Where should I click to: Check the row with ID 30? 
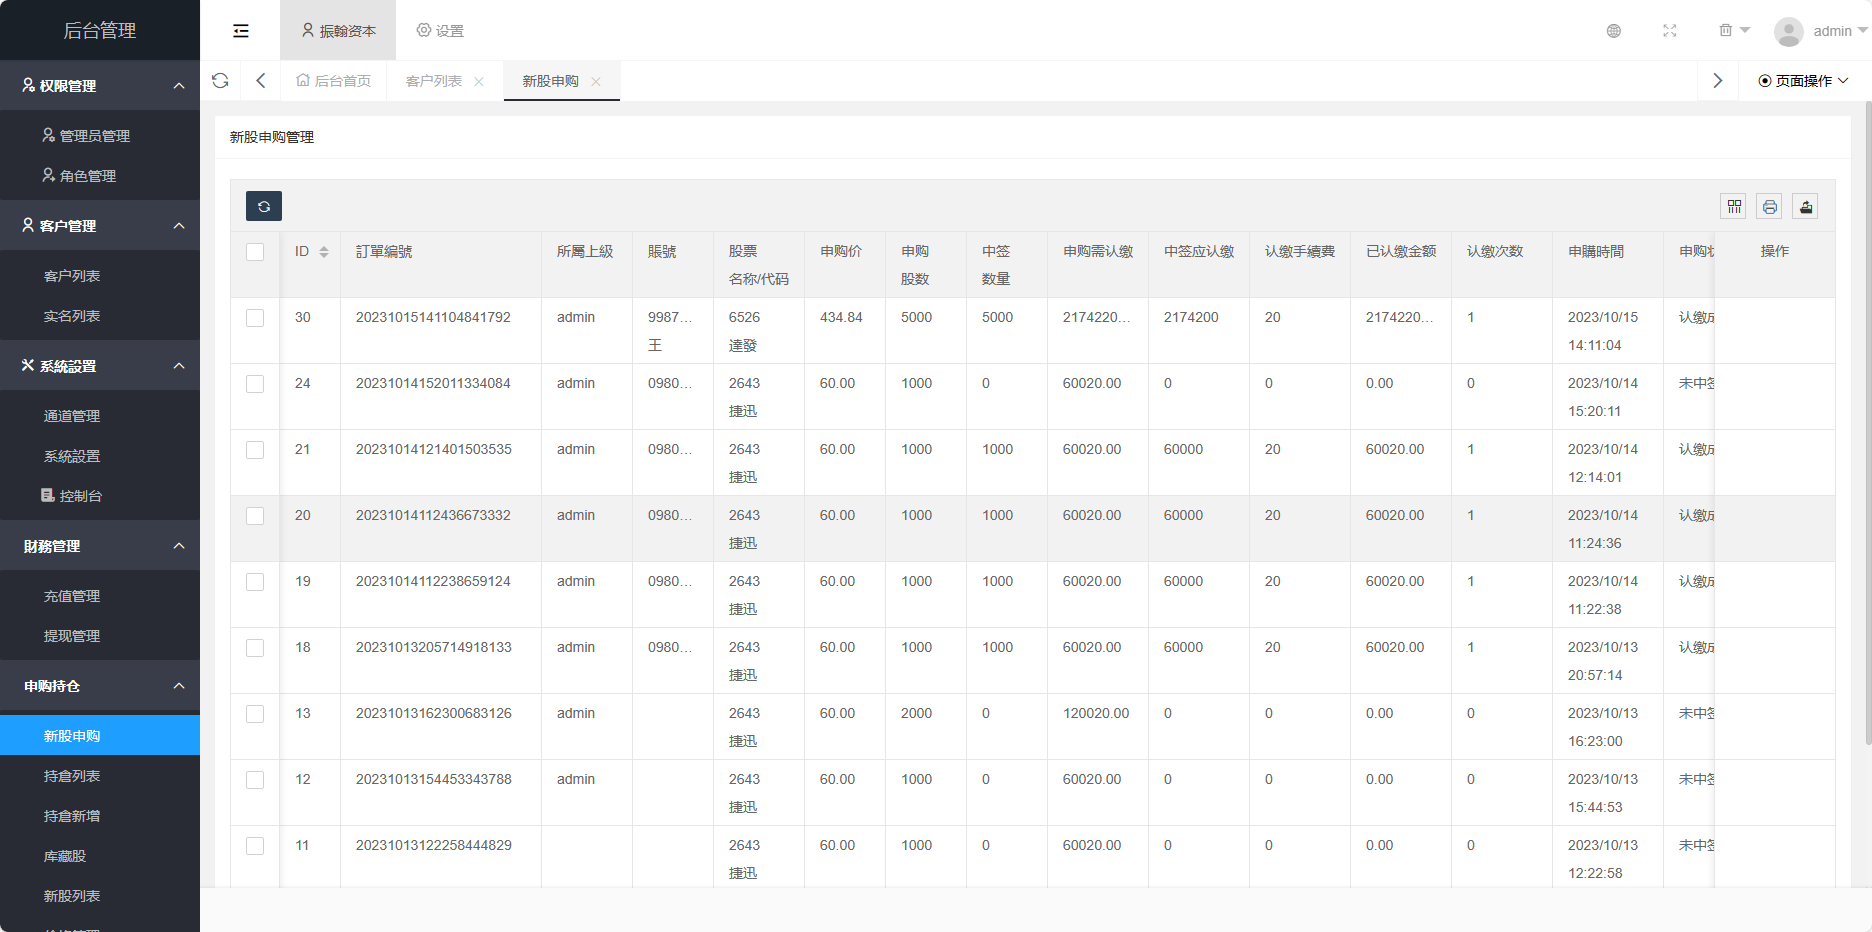pos(255,318)
